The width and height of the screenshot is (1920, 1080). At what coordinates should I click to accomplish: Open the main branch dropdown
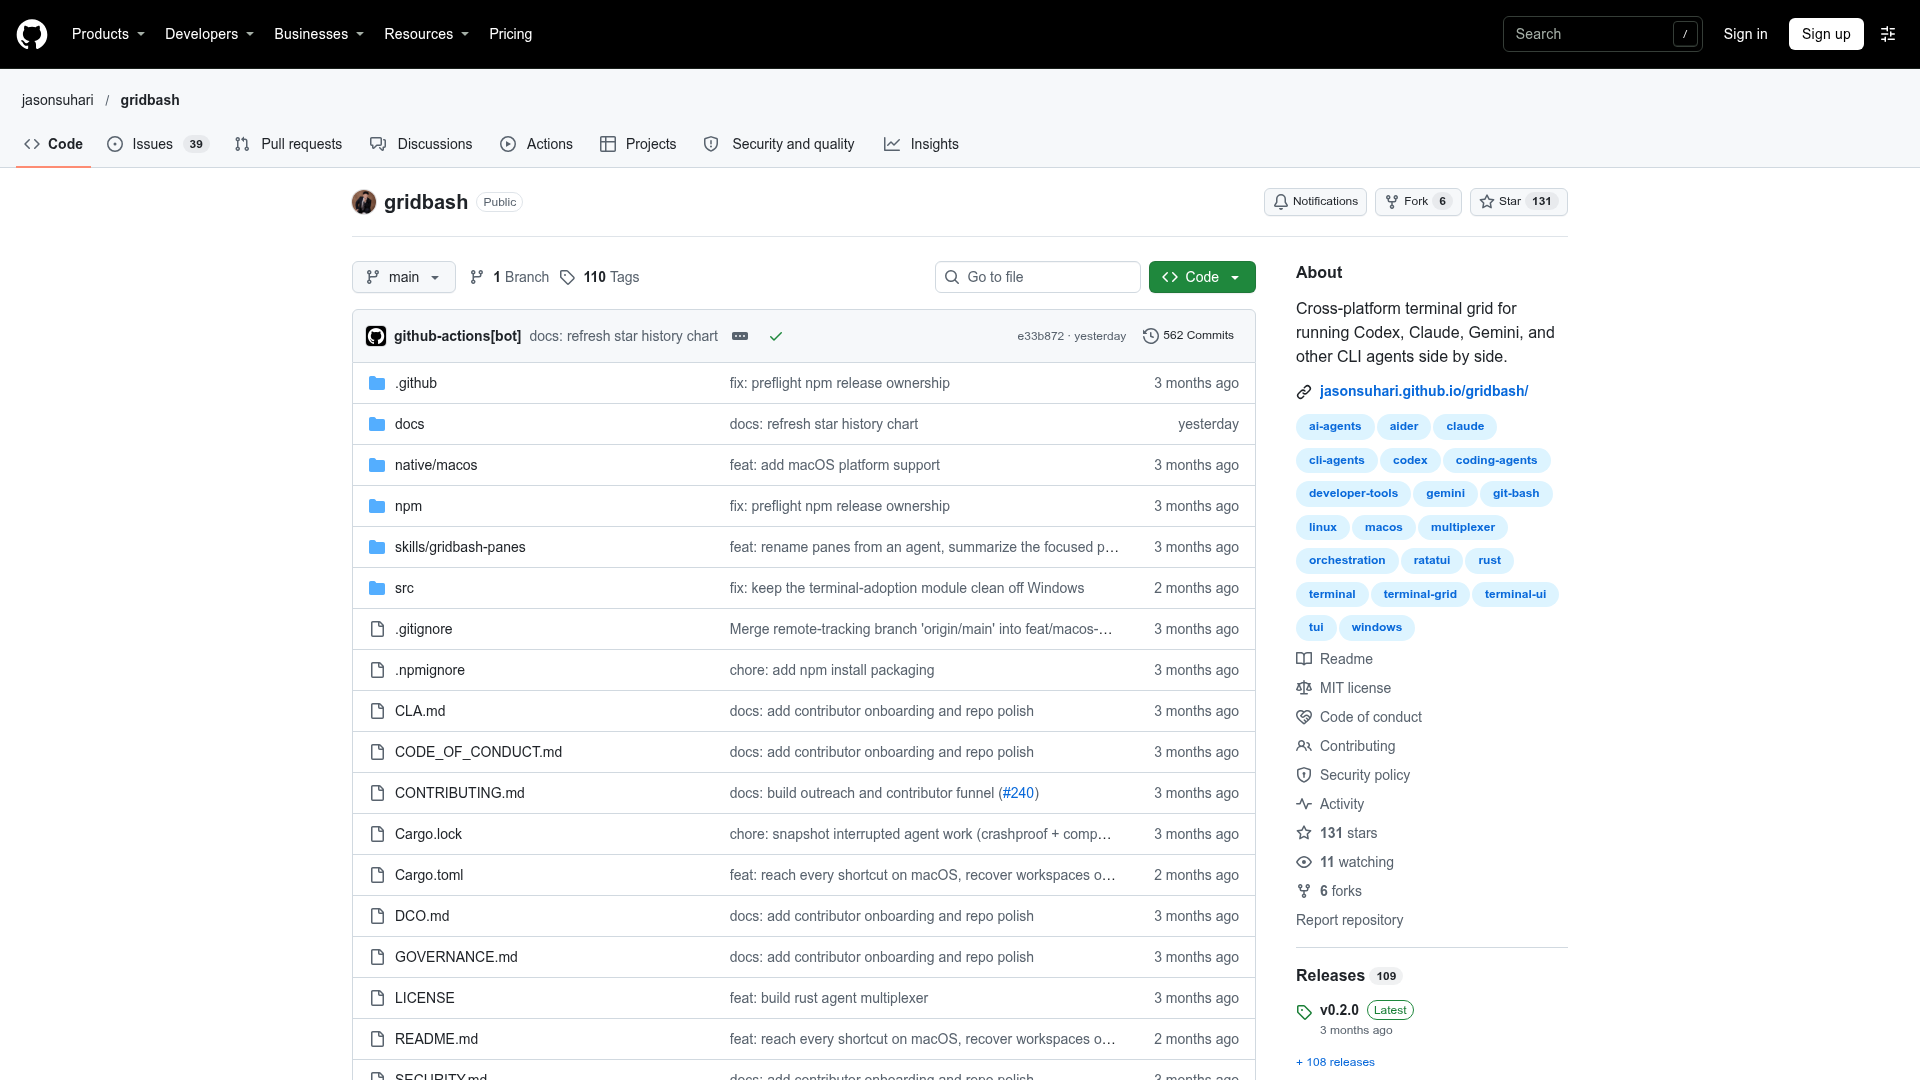click(x=404, y=277)
